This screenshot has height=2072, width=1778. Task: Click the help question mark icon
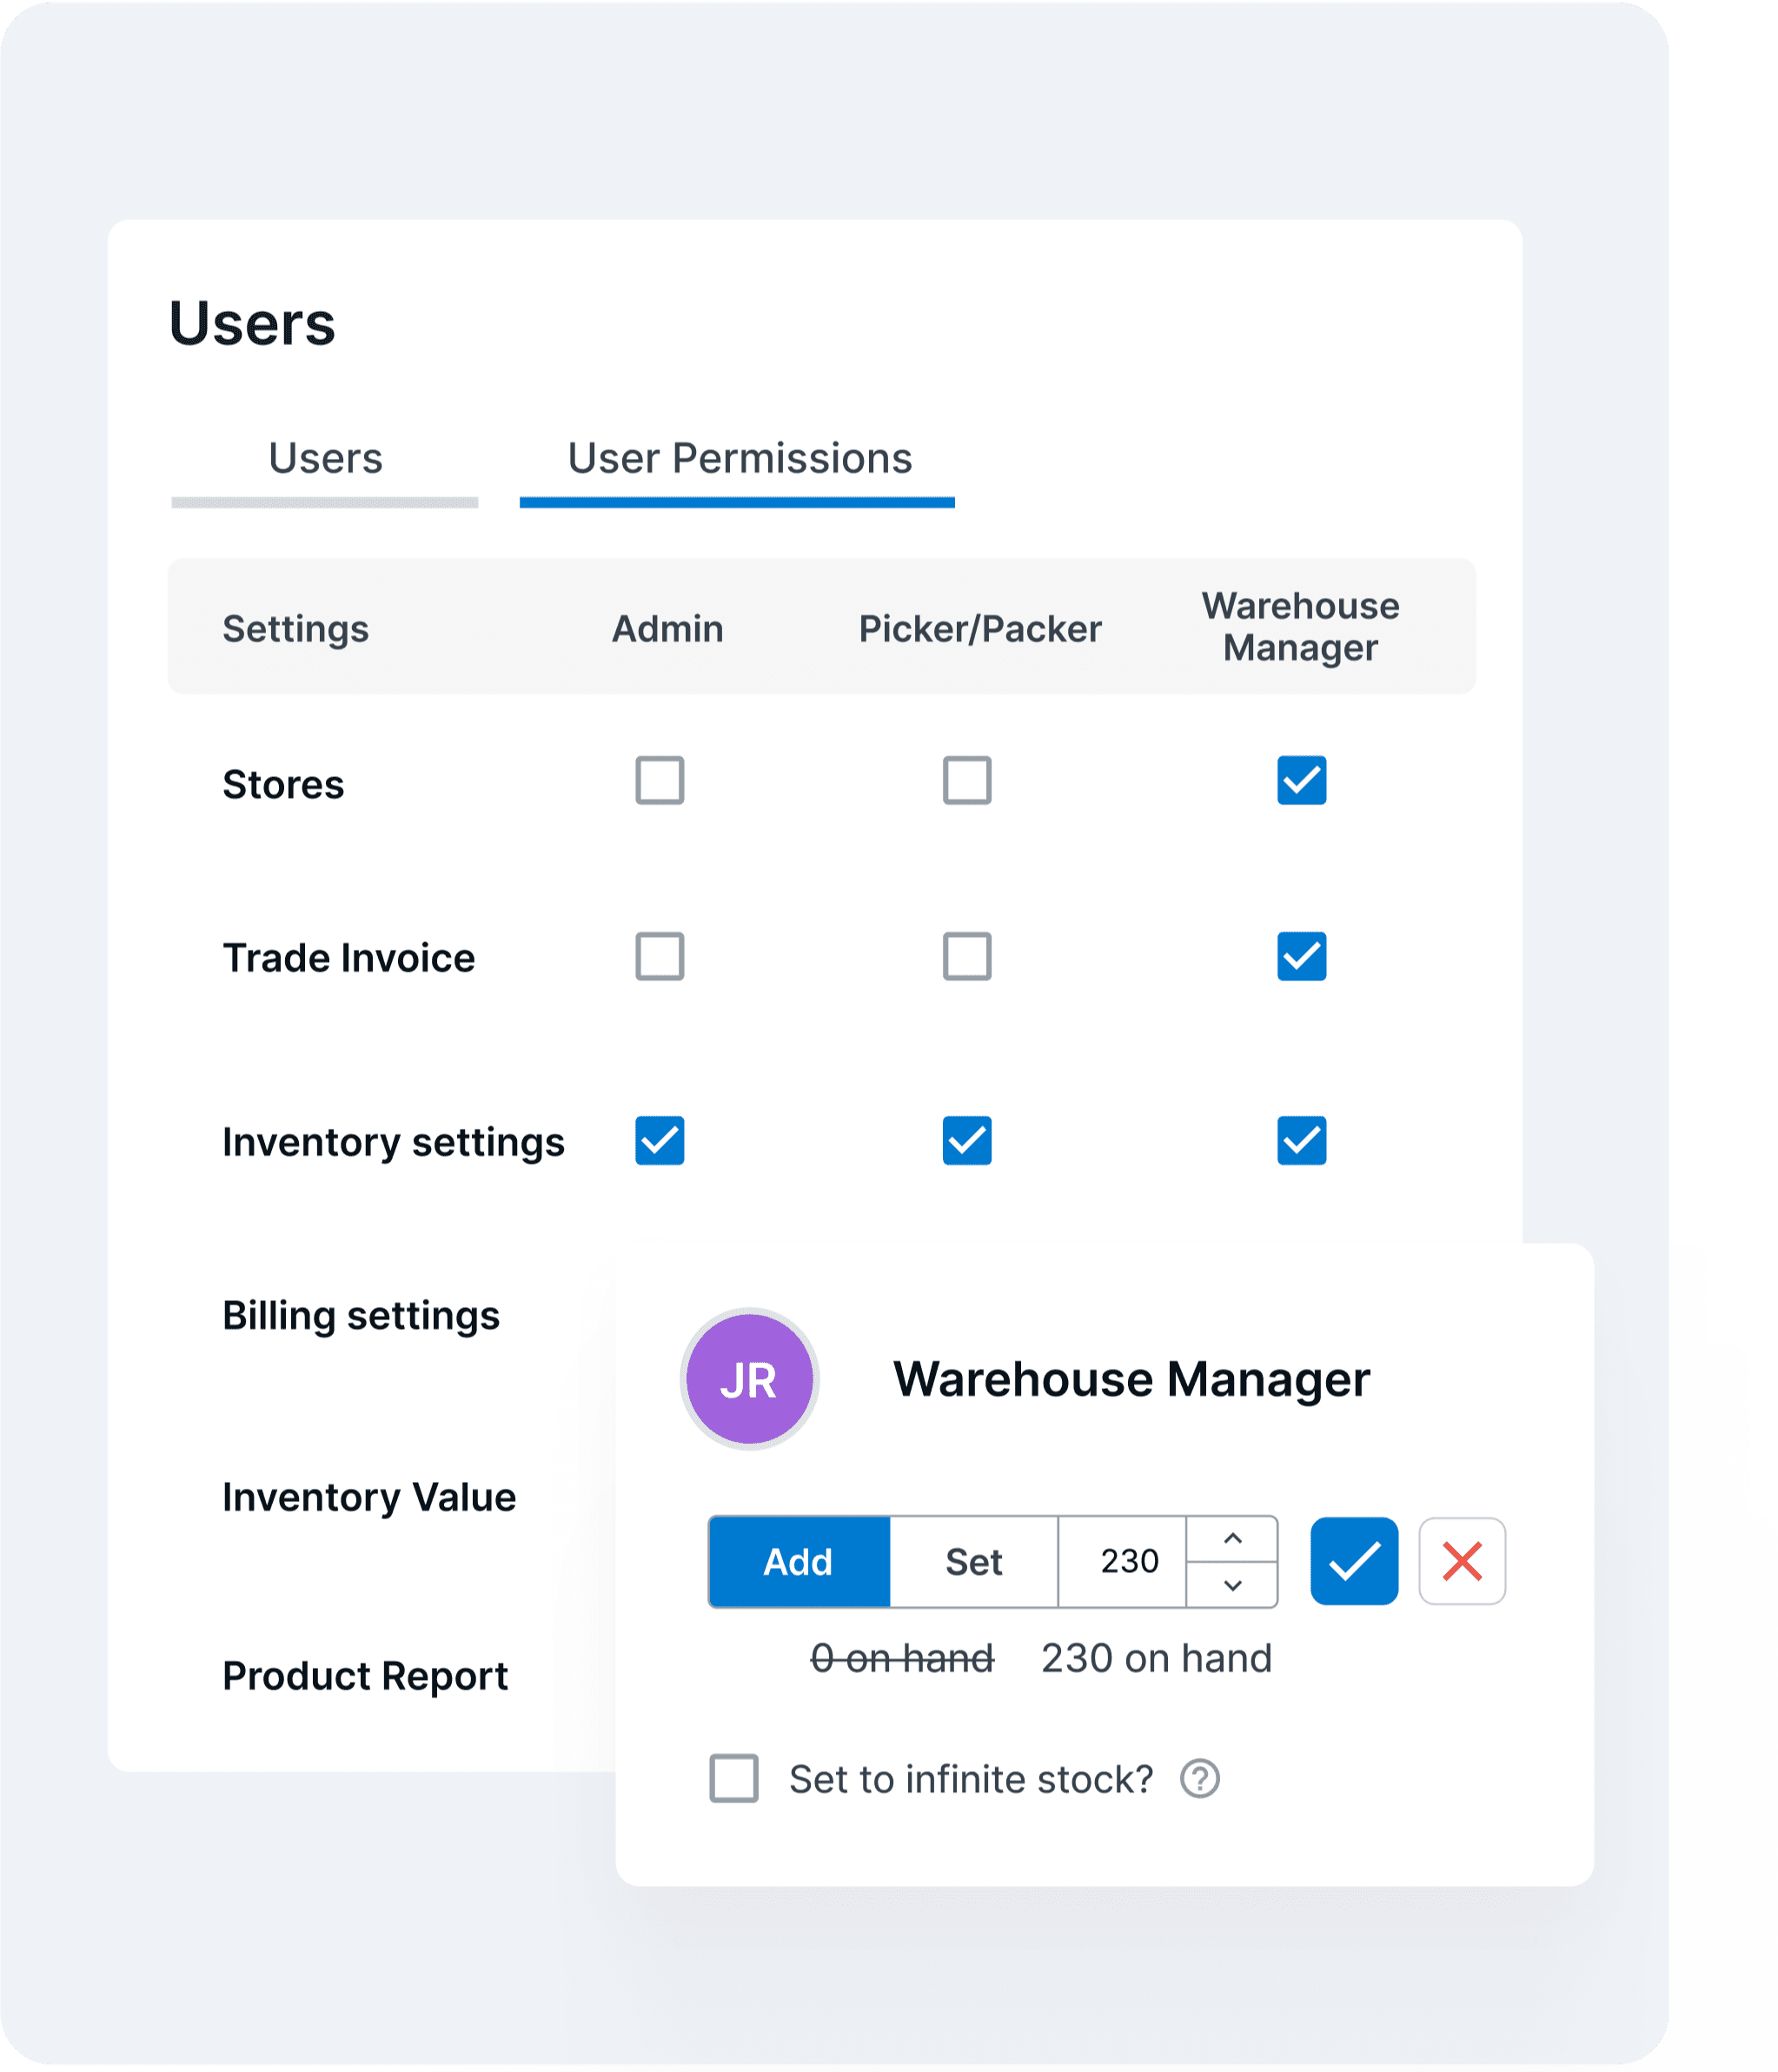[x=1199, y=1779]
